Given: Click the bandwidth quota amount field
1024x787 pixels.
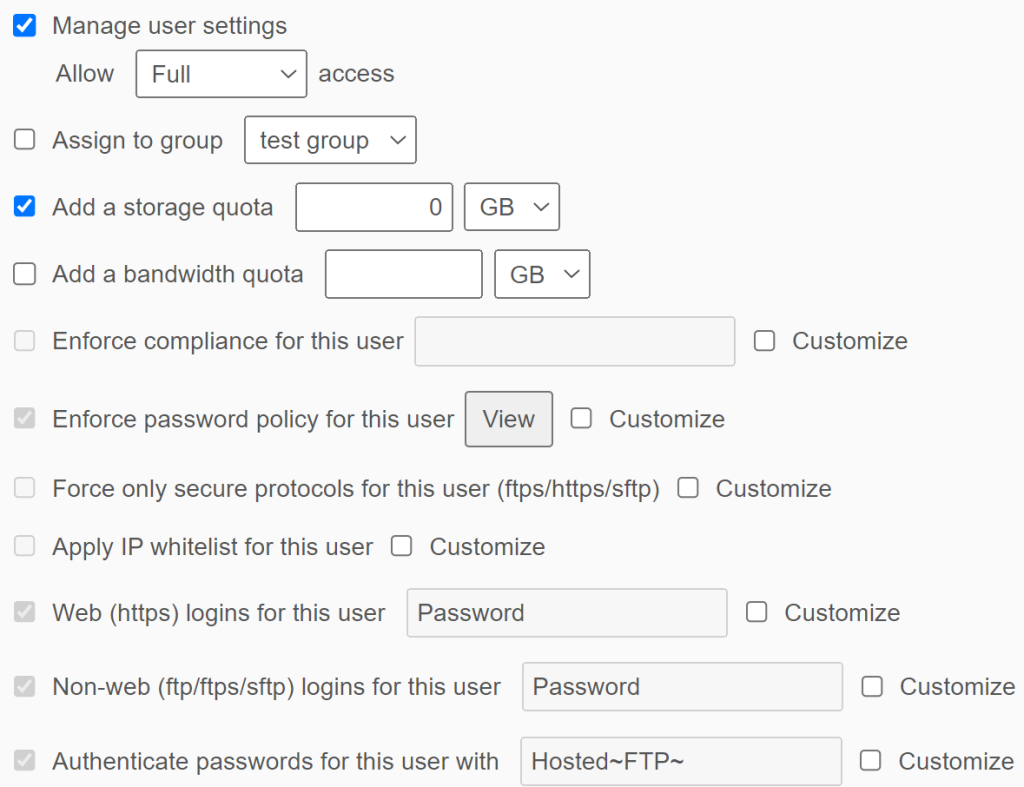Looking at the screenshot, I should click(x=403, y=274).
